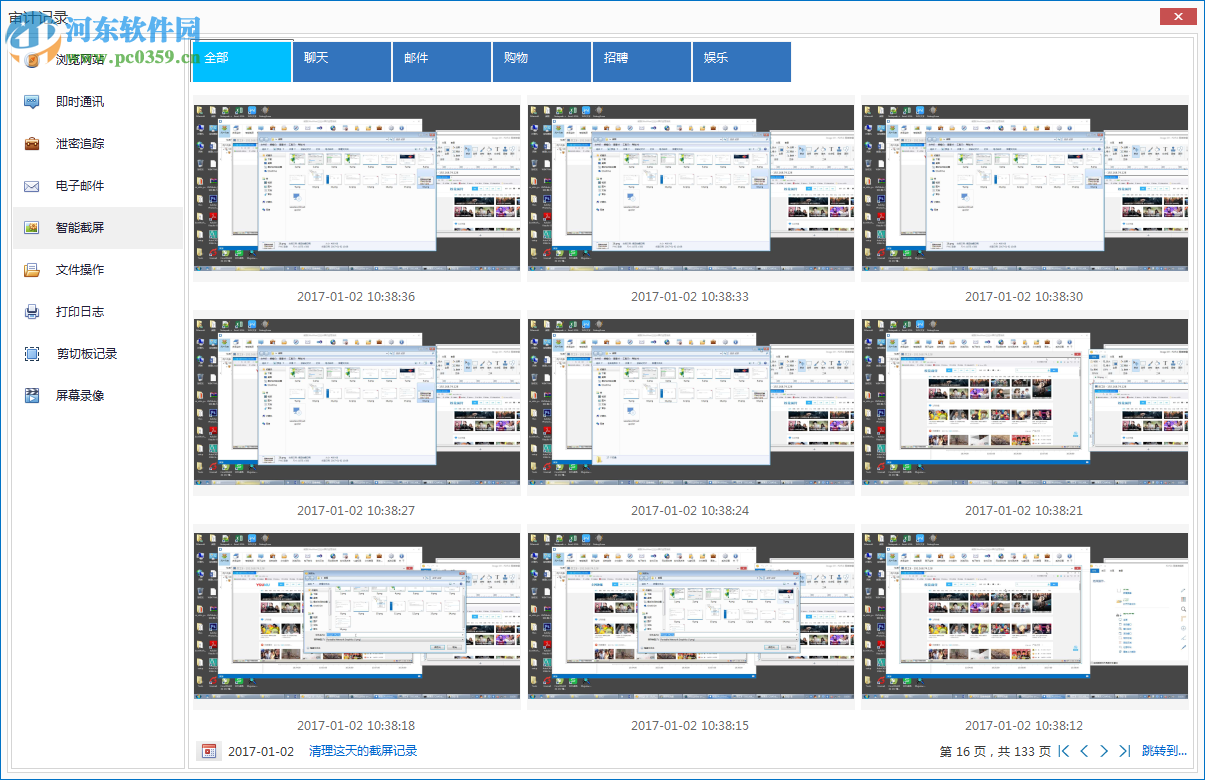View screenshot thumbnail from 10:38:24

click(x=691, y=401)
